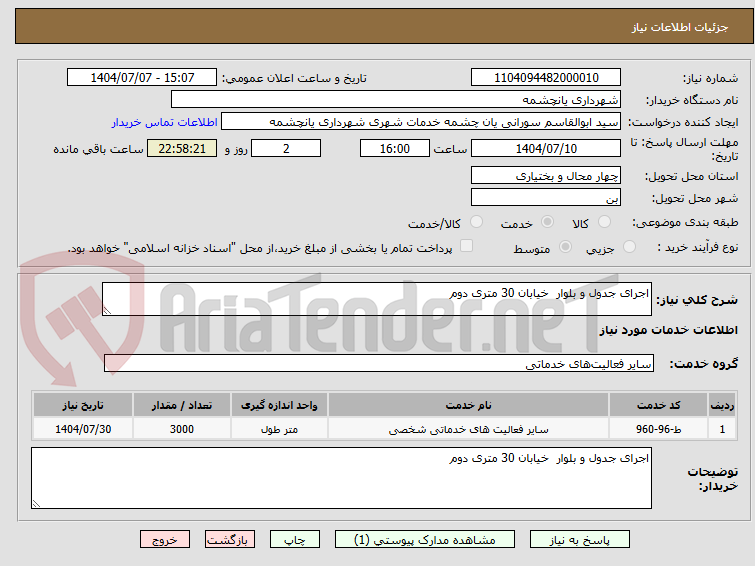755x566 pixels.
Task: Click the ردیف column header
Action: click(x=722, y=405)
